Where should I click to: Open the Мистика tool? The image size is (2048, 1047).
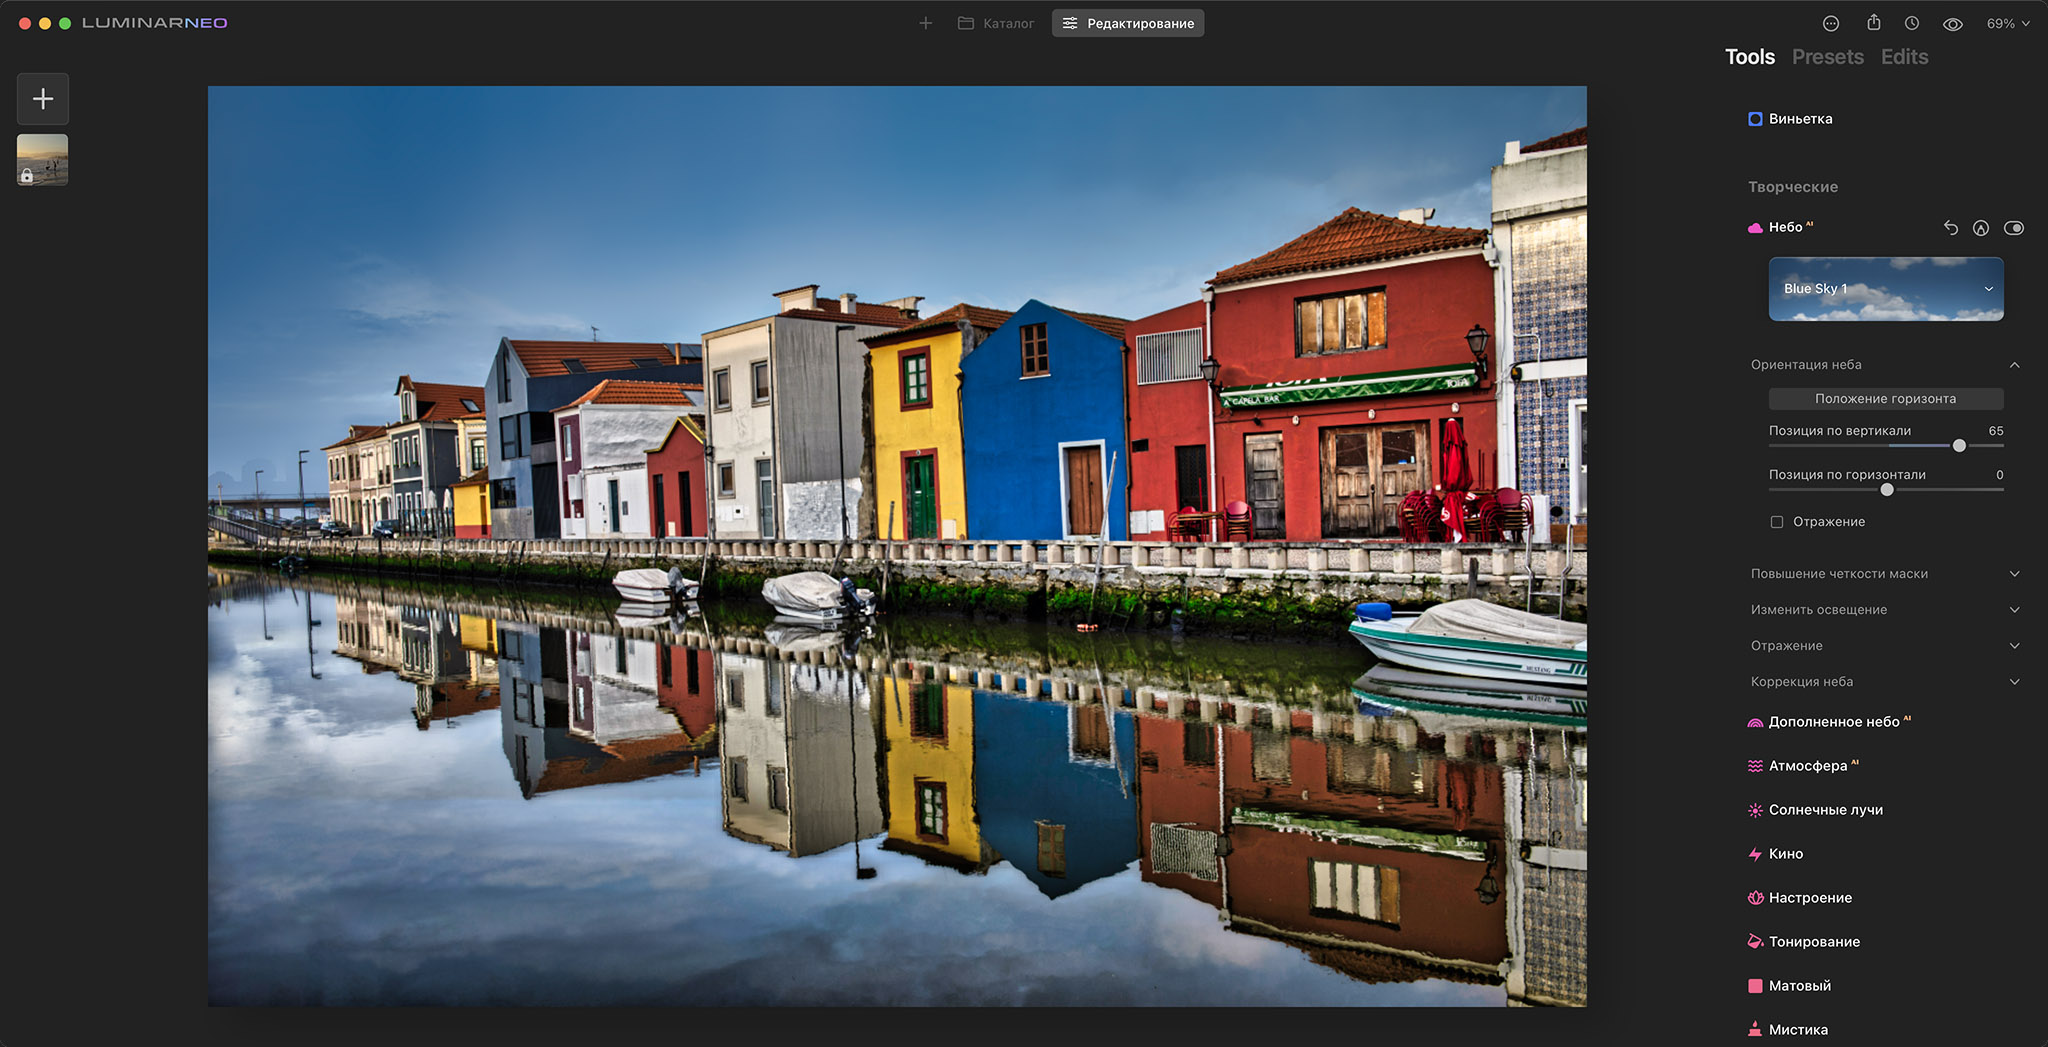(x=1800, y=1029)
